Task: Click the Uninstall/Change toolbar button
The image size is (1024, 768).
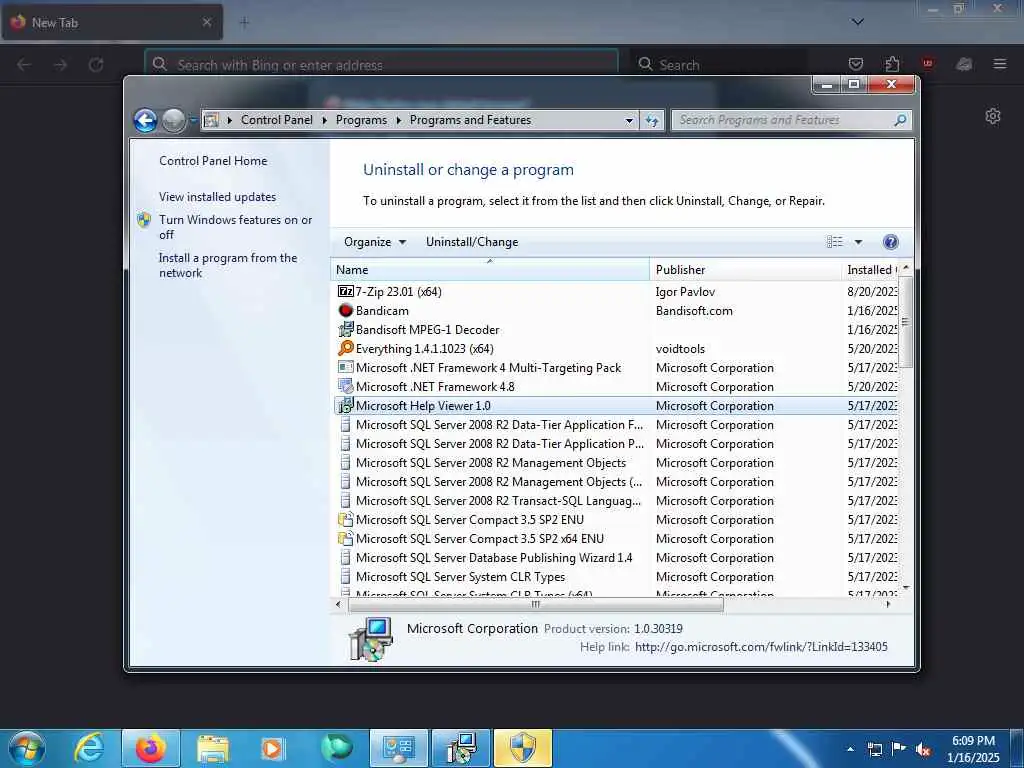Action: pos(472,242)
